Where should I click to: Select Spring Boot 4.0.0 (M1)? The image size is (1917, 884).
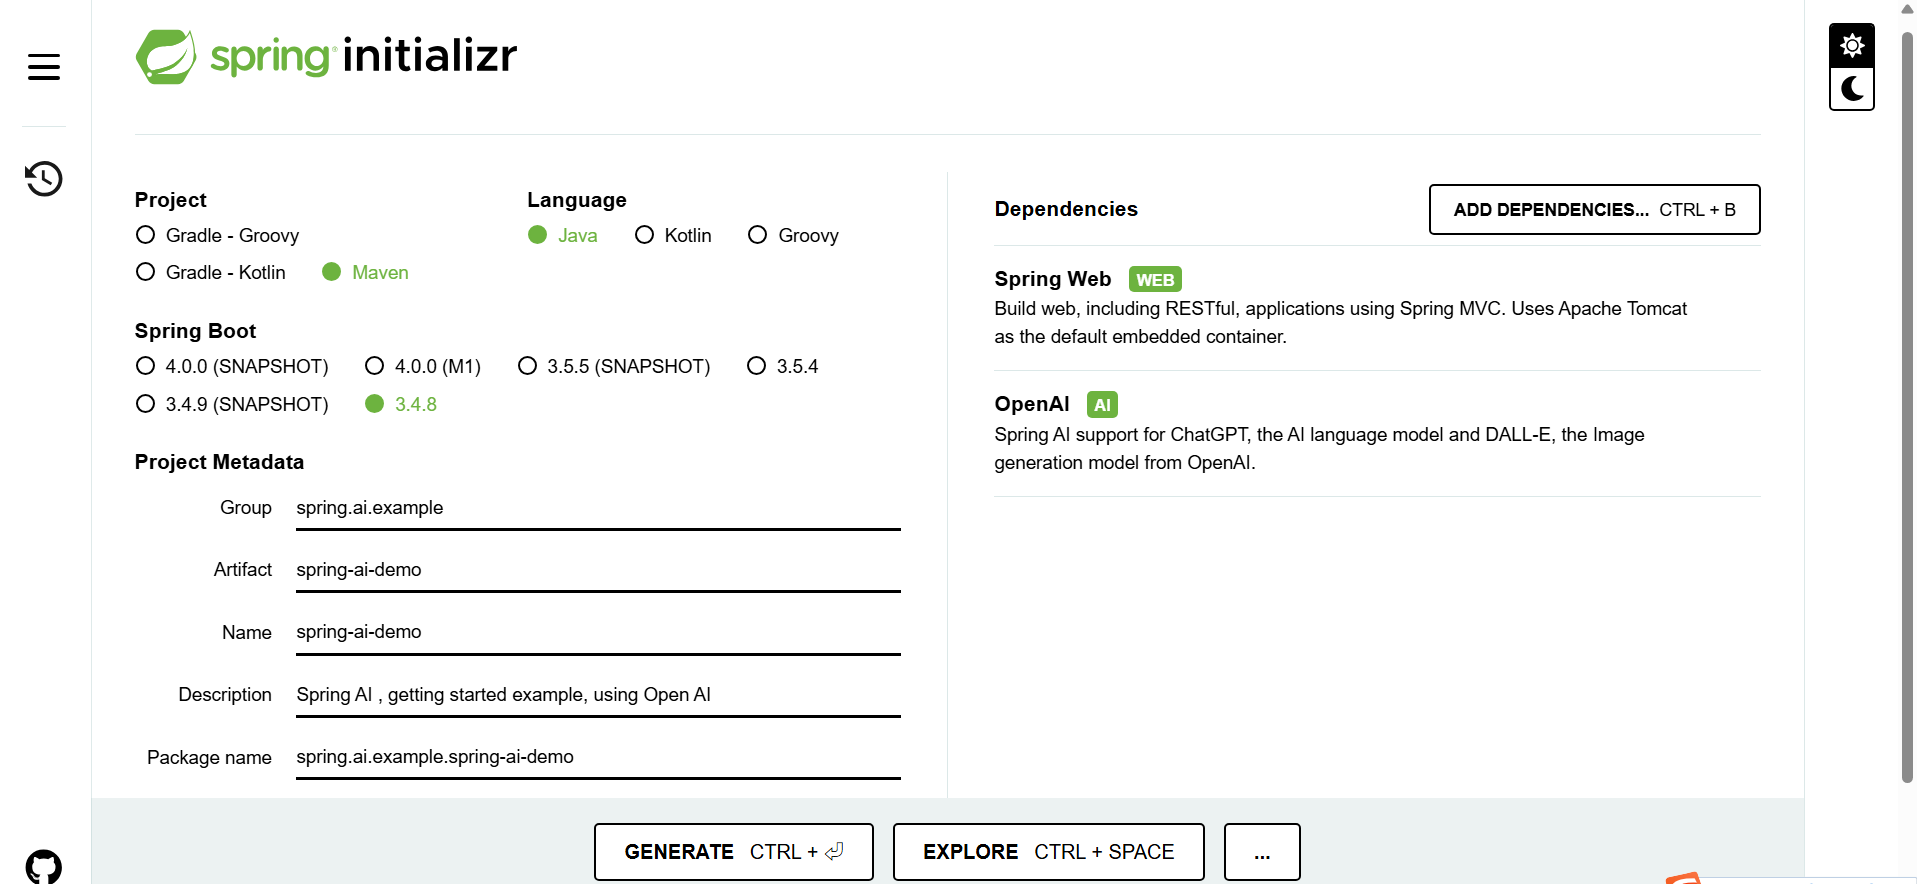[423, 366]
